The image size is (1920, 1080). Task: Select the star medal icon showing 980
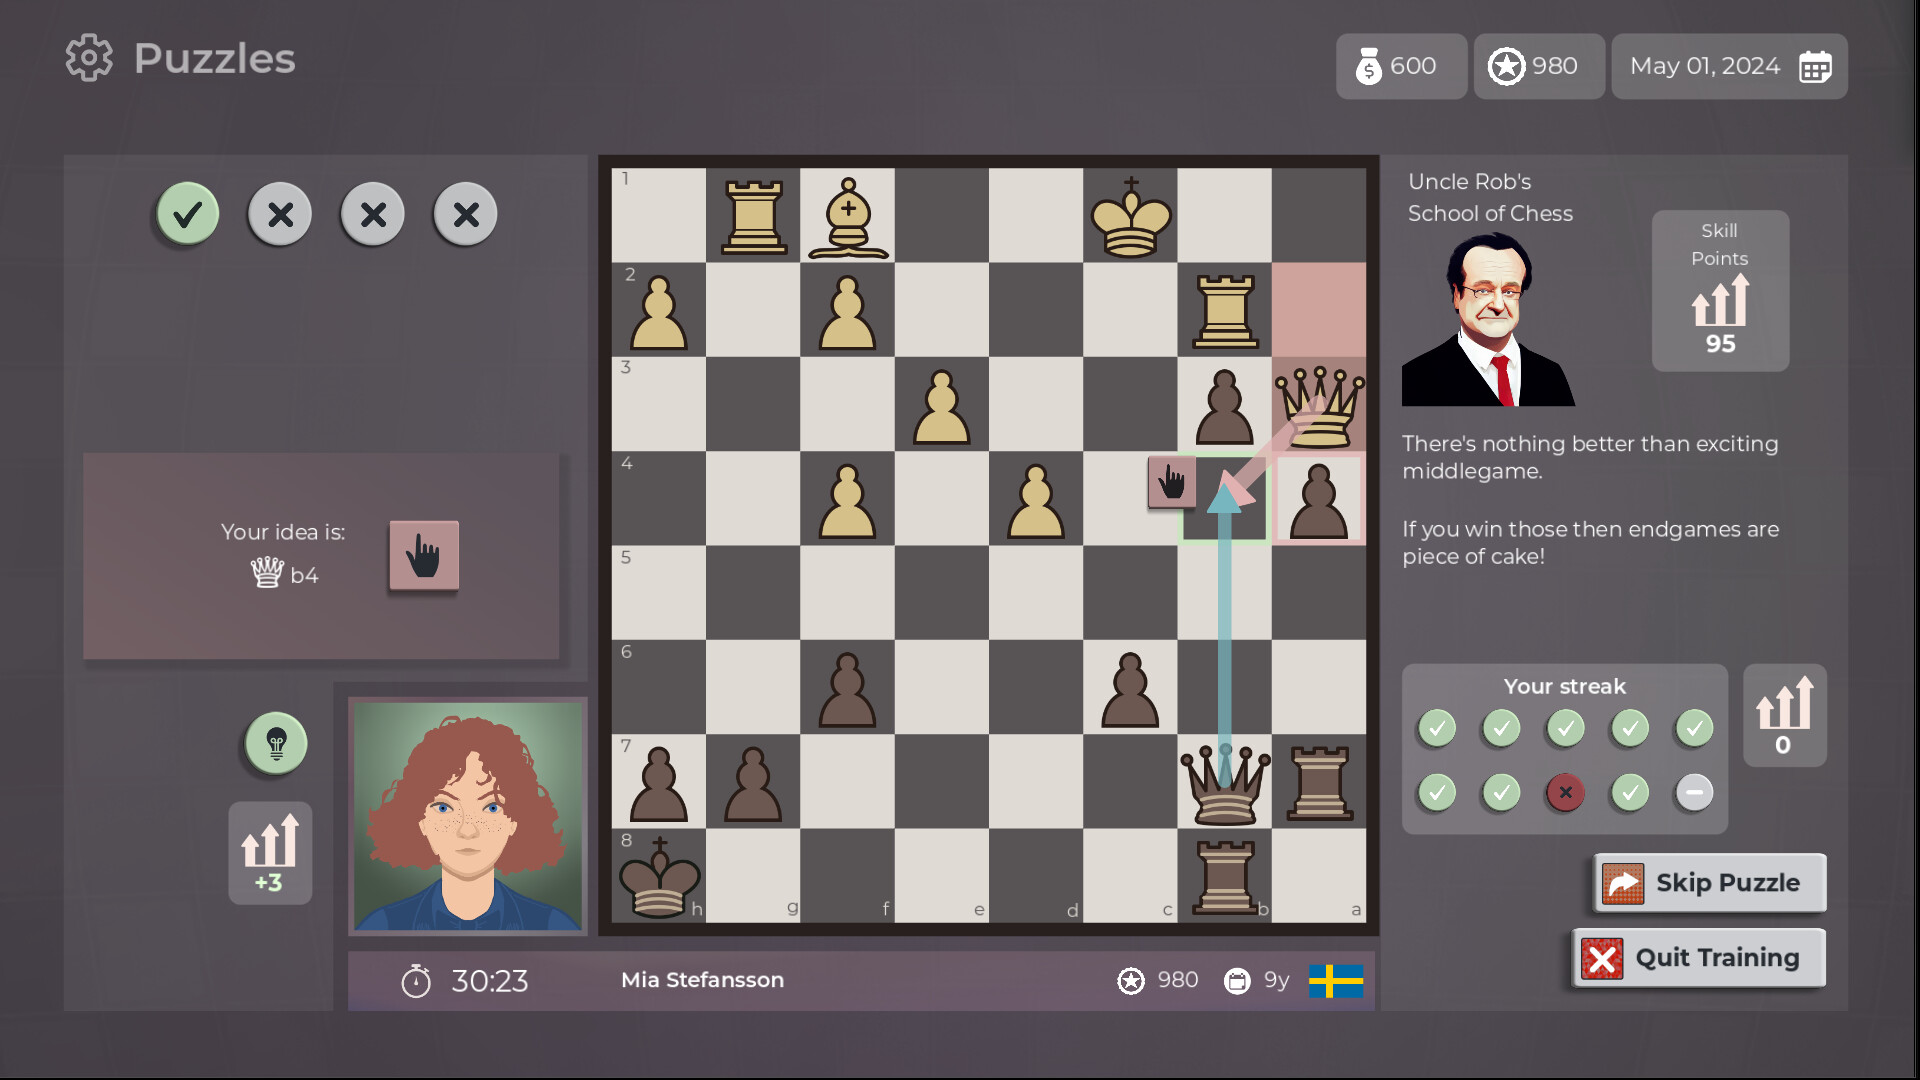tap(1507, 66)
